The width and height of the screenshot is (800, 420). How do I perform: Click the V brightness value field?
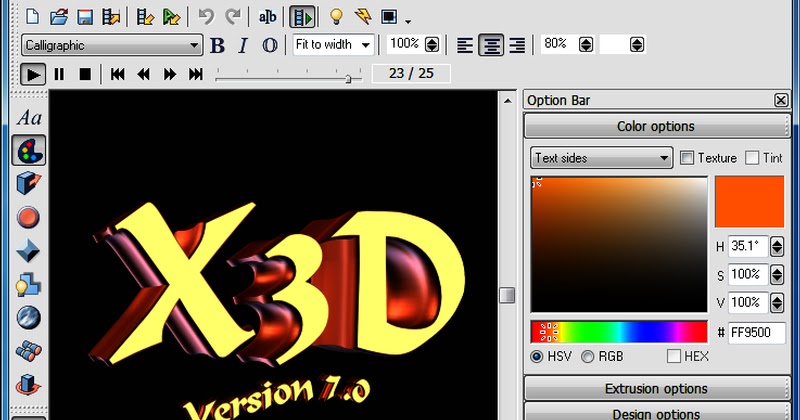[747, 303]
